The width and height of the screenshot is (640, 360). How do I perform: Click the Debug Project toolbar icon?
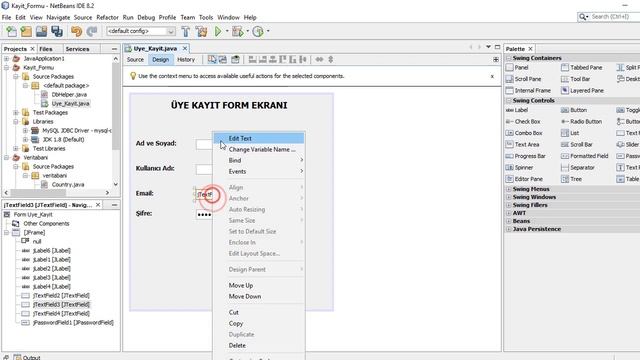[x=237, y=31]
